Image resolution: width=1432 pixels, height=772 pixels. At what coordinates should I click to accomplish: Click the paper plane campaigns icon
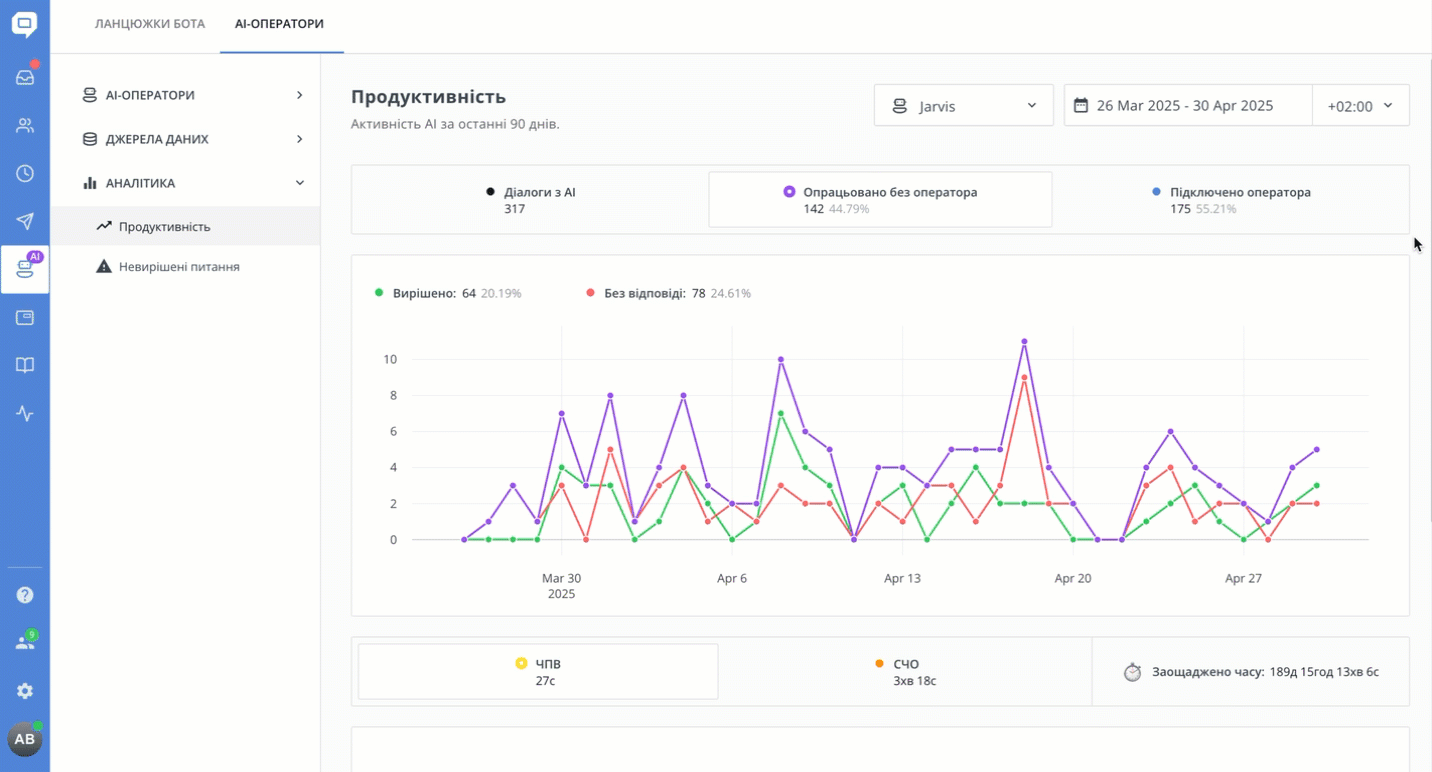[25, 222]
